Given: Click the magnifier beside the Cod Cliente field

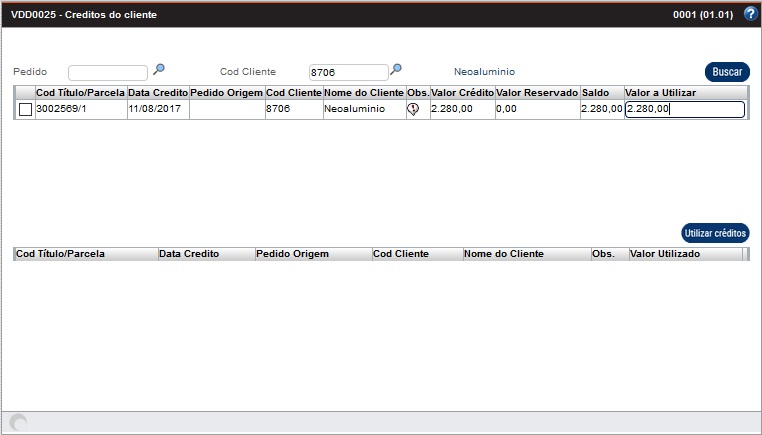Looking at the screenshot, I should pyautogui.click(x=396, y=70).
